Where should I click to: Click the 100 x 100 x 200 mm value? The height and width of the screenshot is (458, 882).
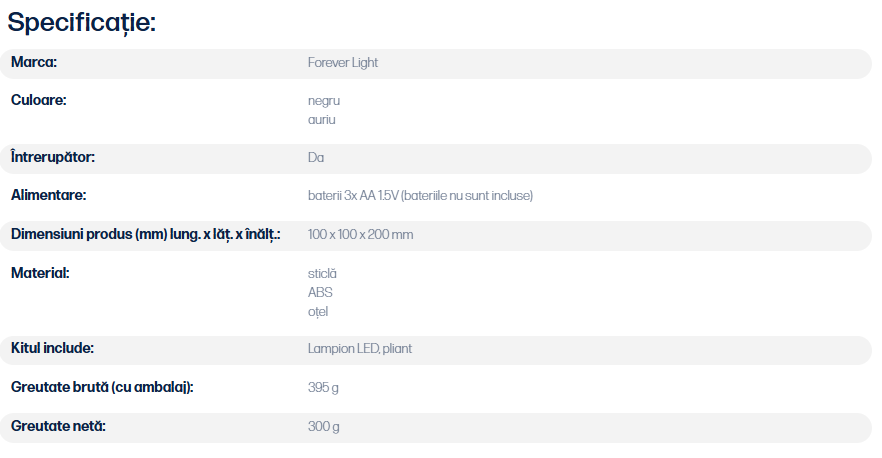[360, 235]
